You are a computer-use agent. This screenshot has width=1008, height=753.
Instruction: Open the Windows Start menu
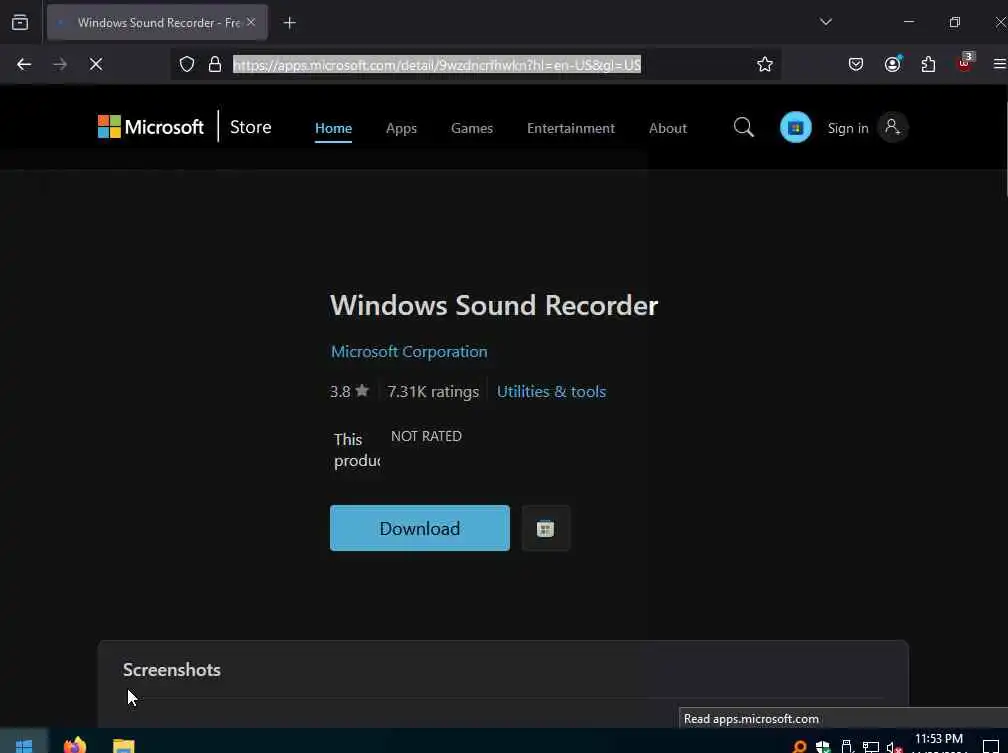click(24, 745)
